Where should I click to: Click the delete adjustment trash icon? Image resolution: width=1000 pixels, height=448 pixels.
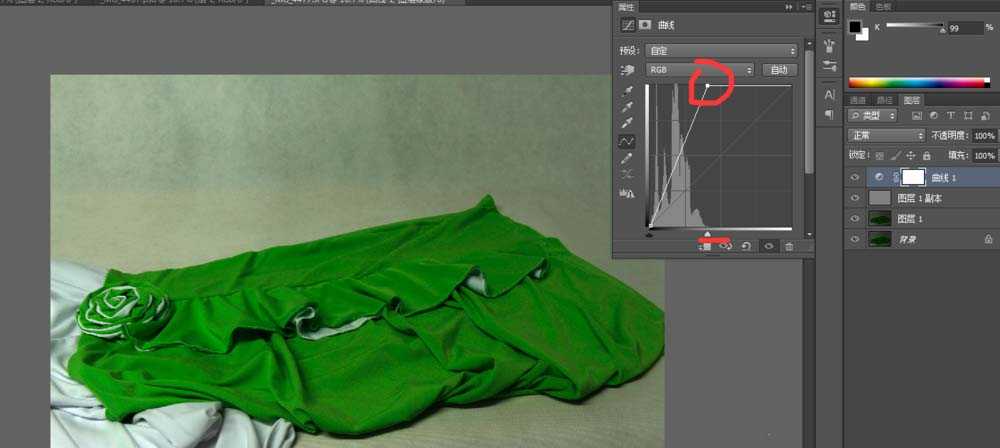[789, 246]
